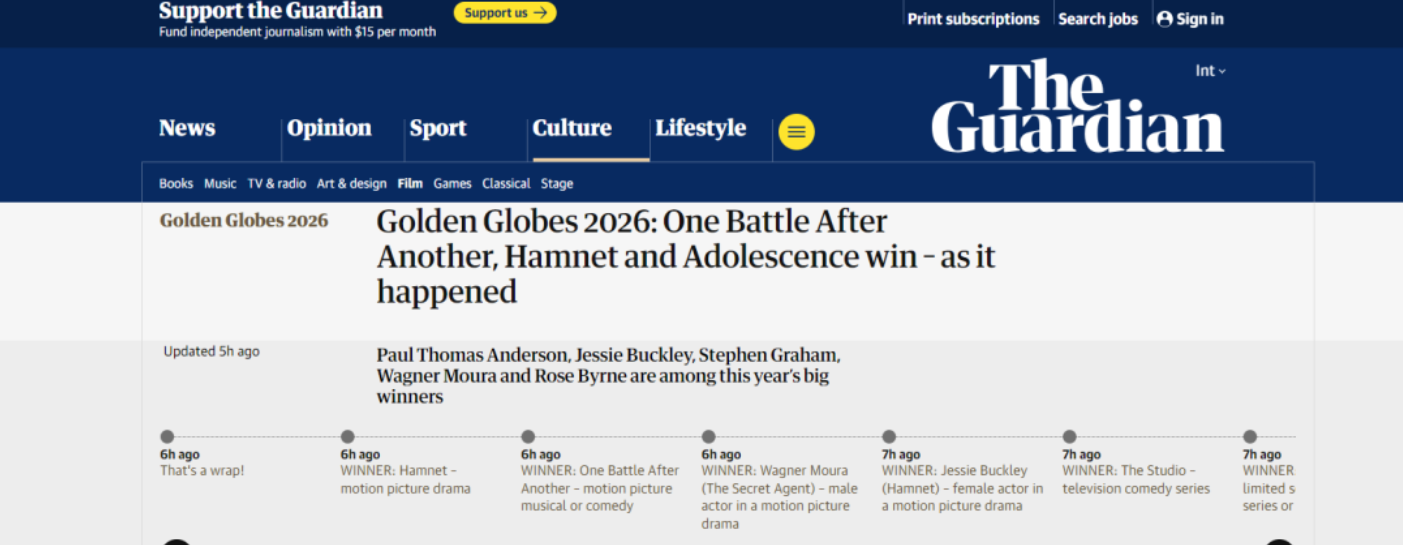Open the Art & design subsection
Viewport: 1403px width, 545px height.
pyautogui.click(x=351, y=184)
